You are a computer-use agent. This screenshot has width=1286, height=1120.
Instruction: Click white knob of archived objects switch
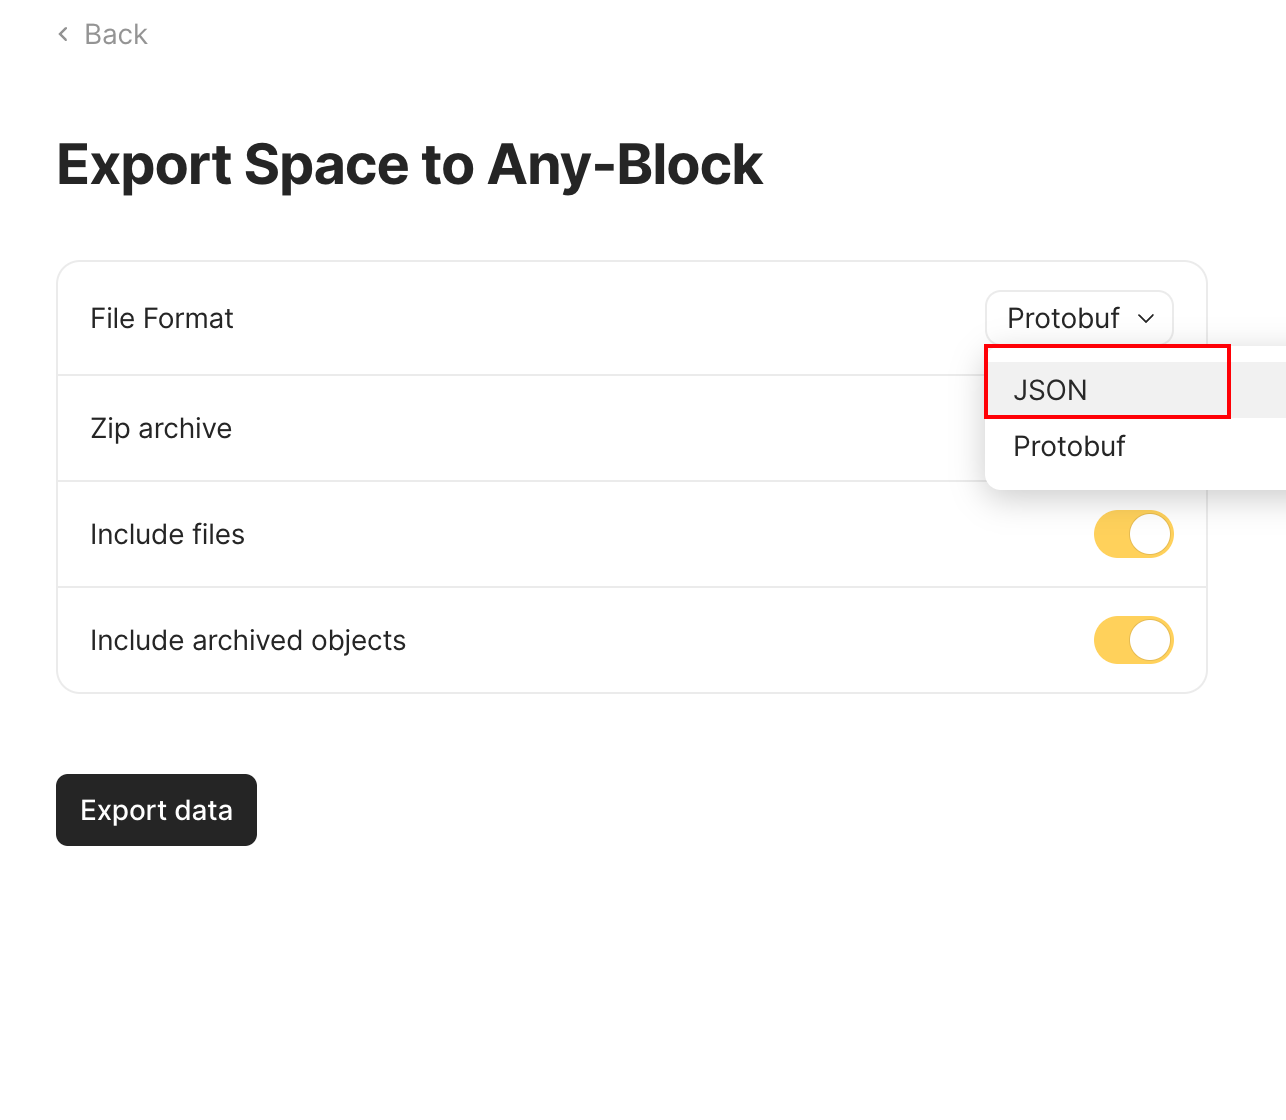(x=1150, y=640)
